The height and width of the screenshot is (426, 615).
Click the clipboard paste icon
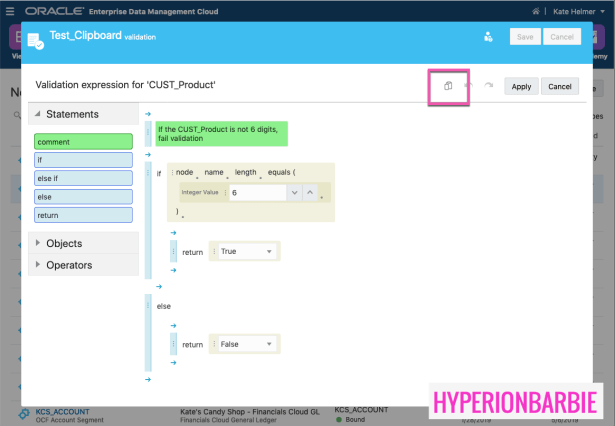(448, 86)
